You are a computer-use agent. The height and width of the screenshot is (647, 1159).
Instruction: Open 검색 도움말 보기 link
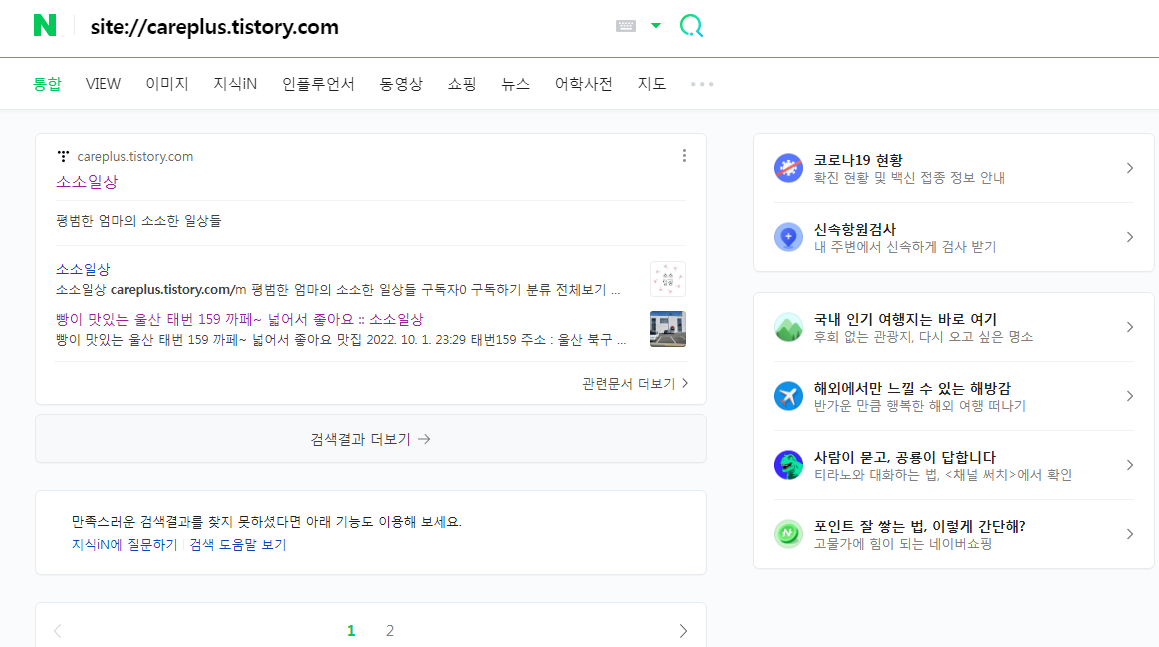pos(237,544)
